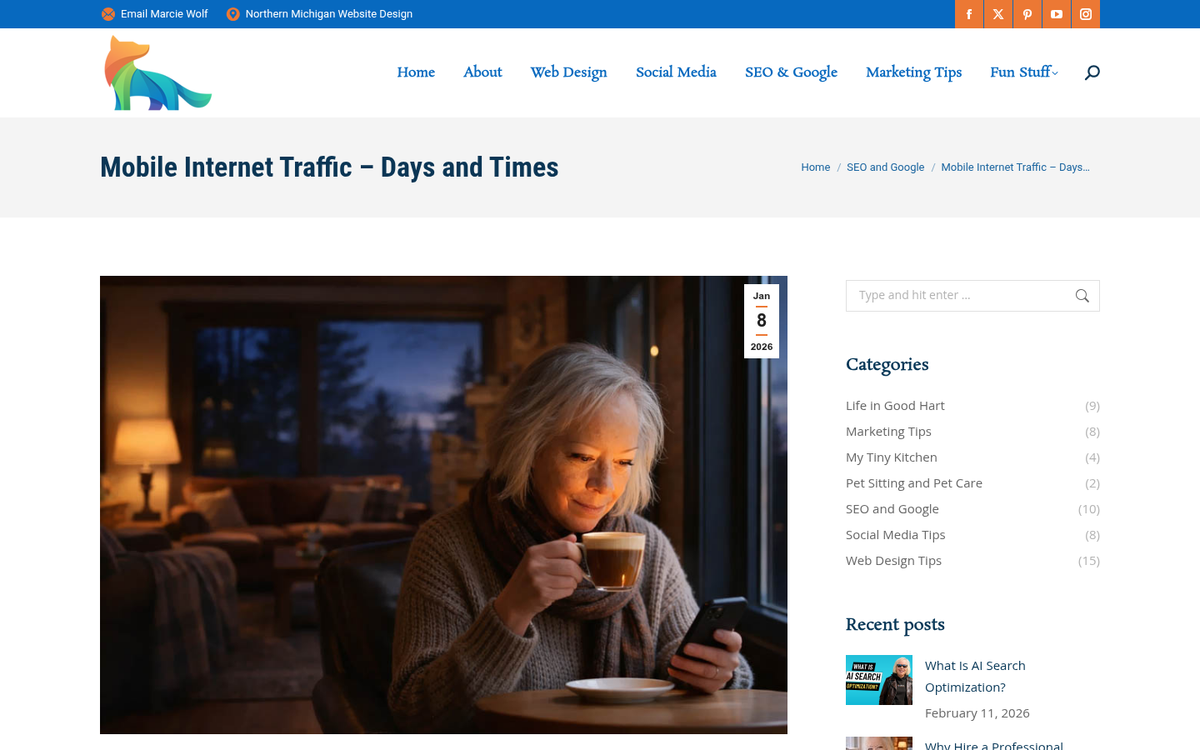Screen dimensions: 1200x750
Task: Expand the Fun Stuff dropdown menu
Action: coord(1023,72)
